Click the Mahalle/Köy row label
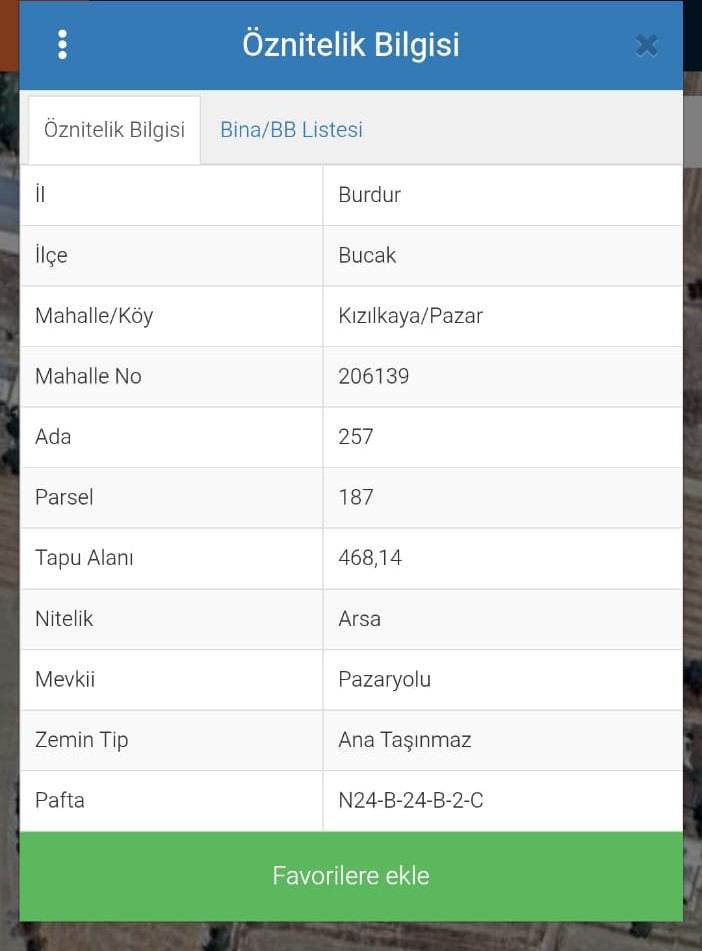The image size is (702, 951). [x=94, y=317]
